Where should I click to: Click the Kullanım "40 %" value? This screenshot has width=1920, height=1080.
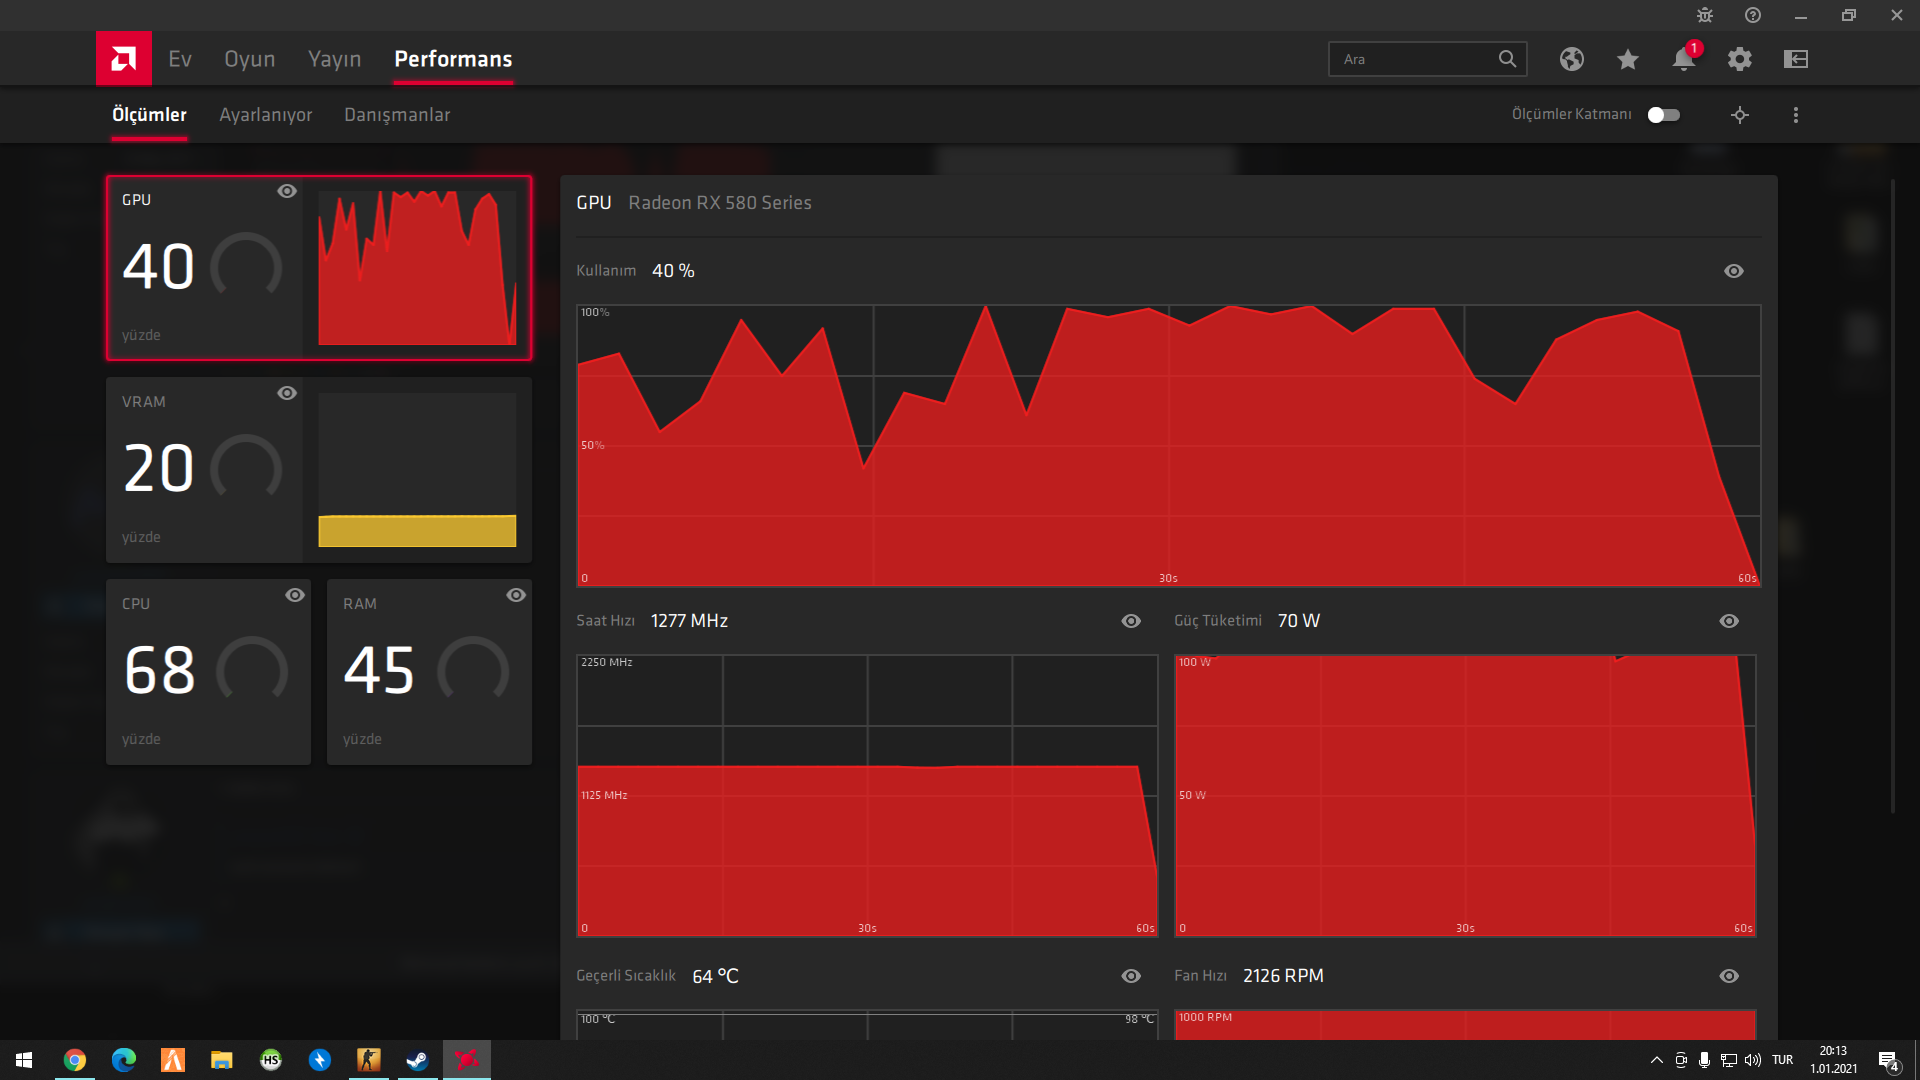pos(673,271)
